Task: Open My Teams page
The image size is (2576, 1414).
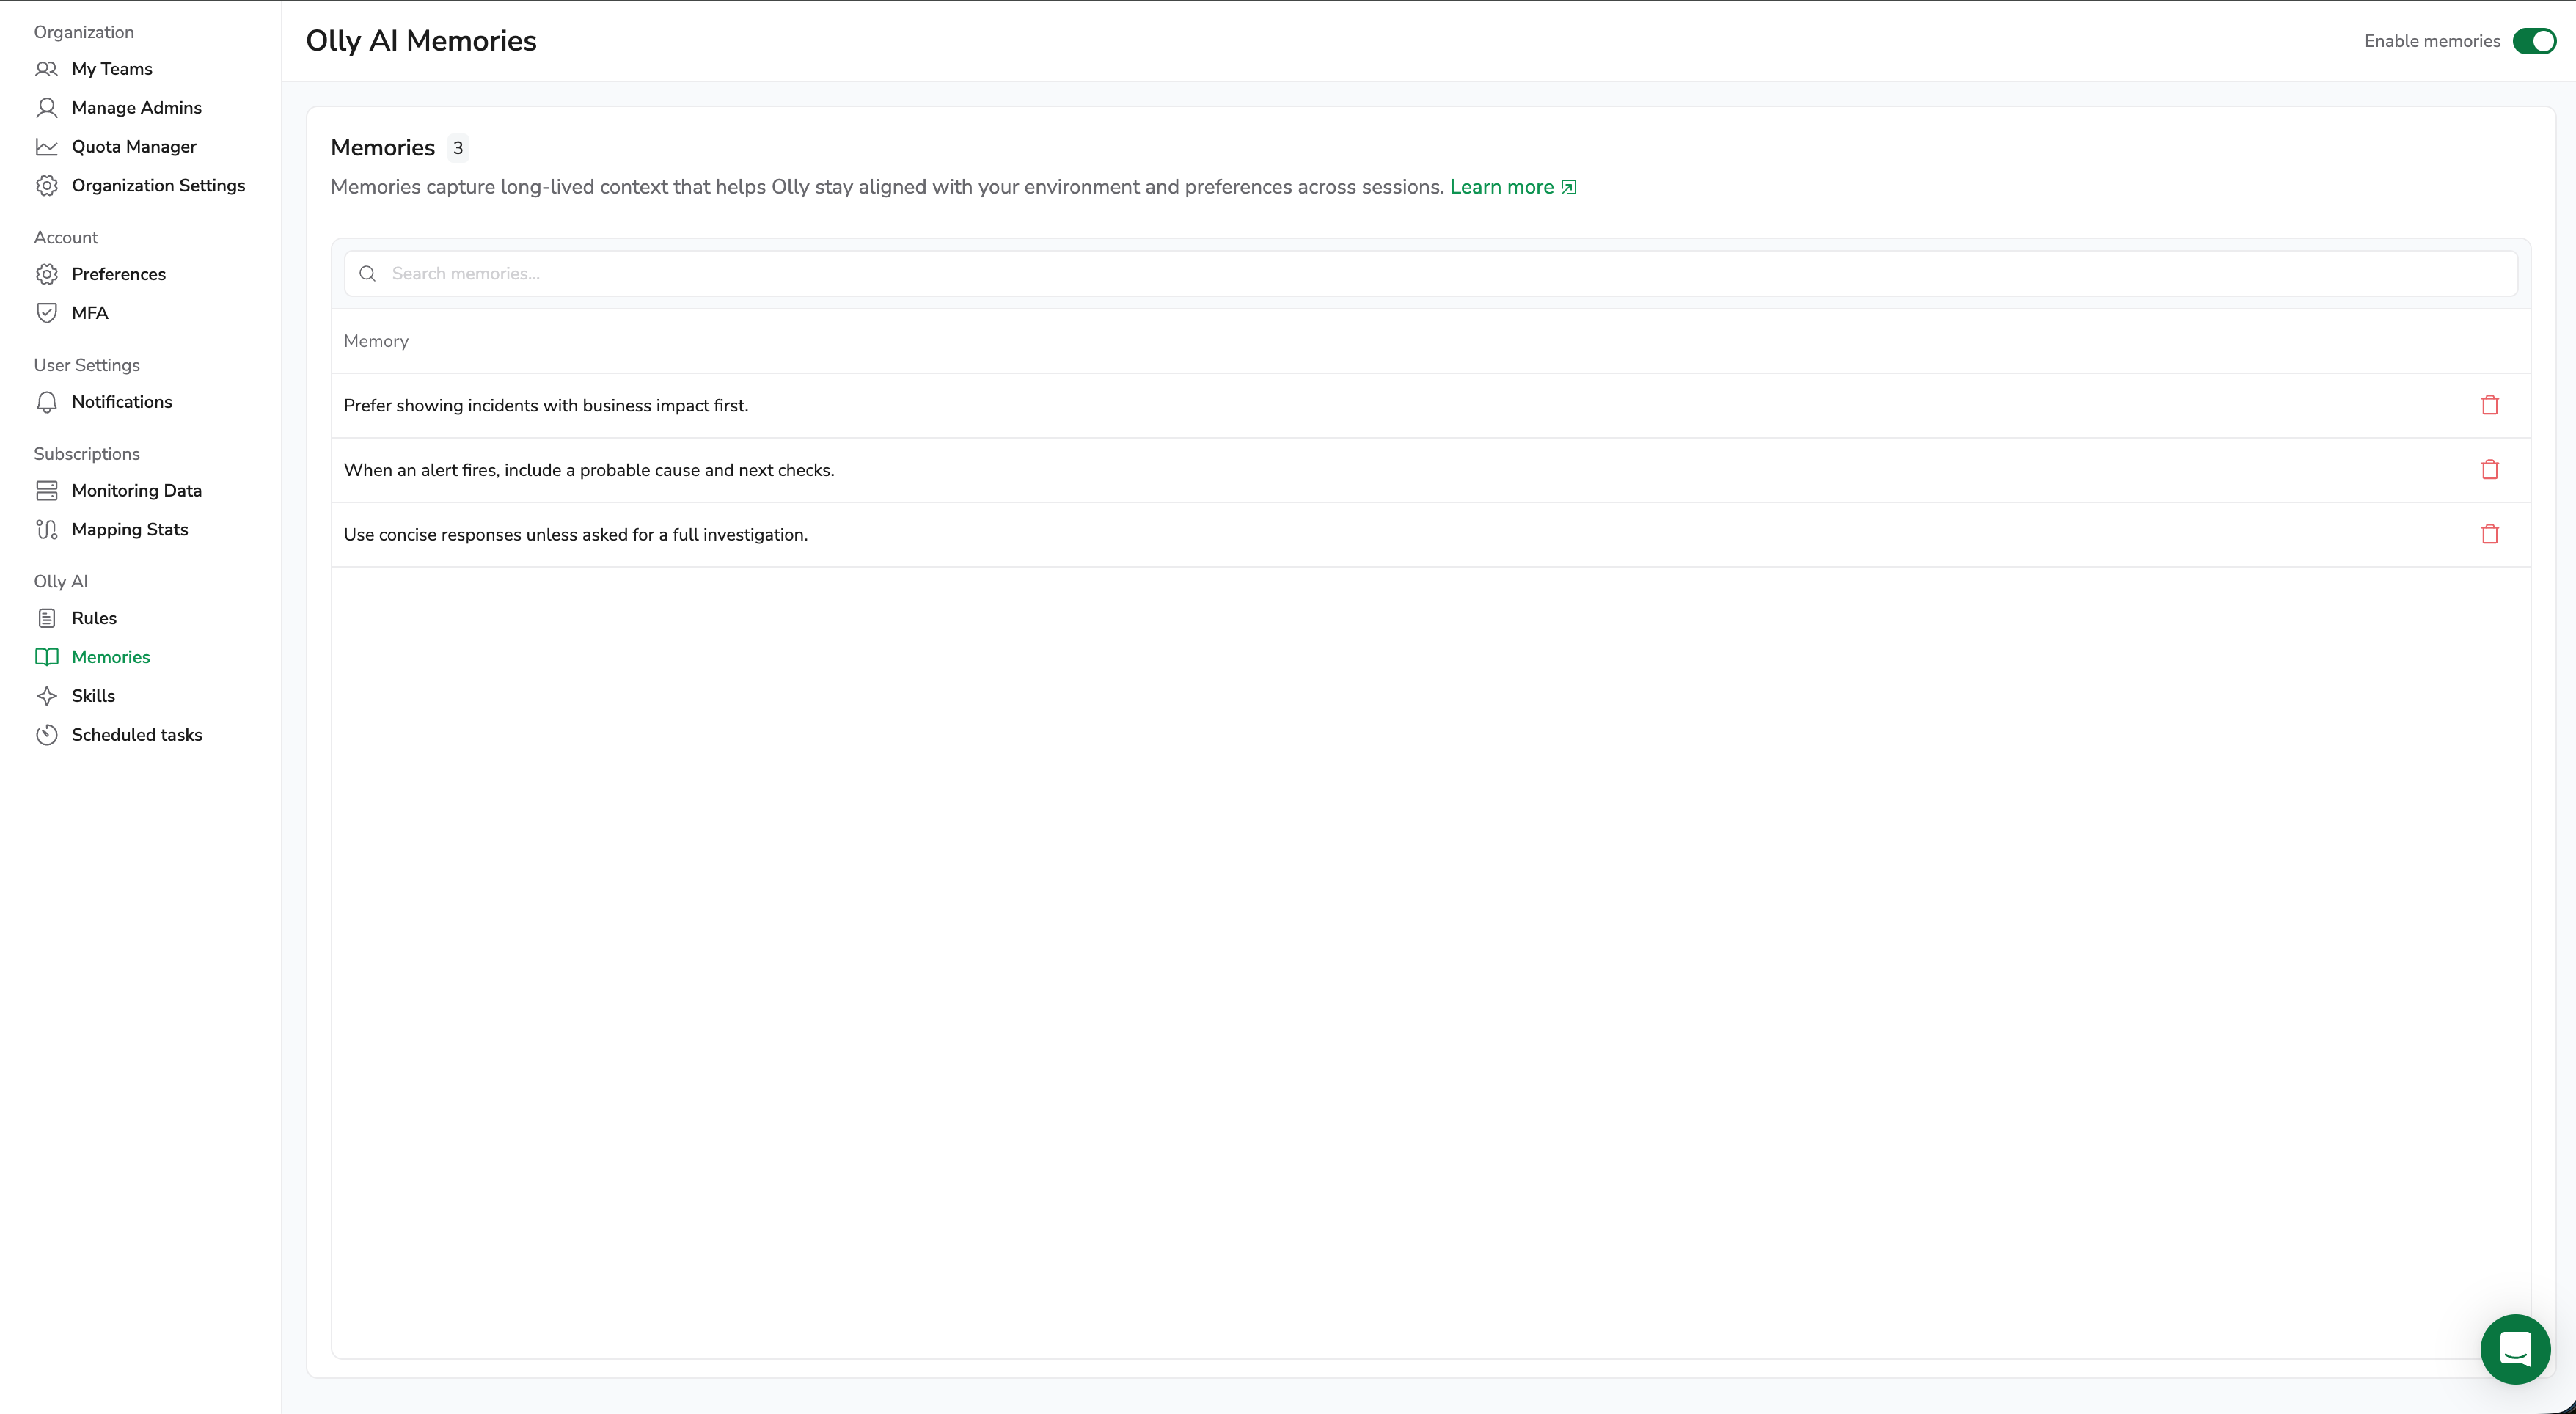Action: click(112, 69)
